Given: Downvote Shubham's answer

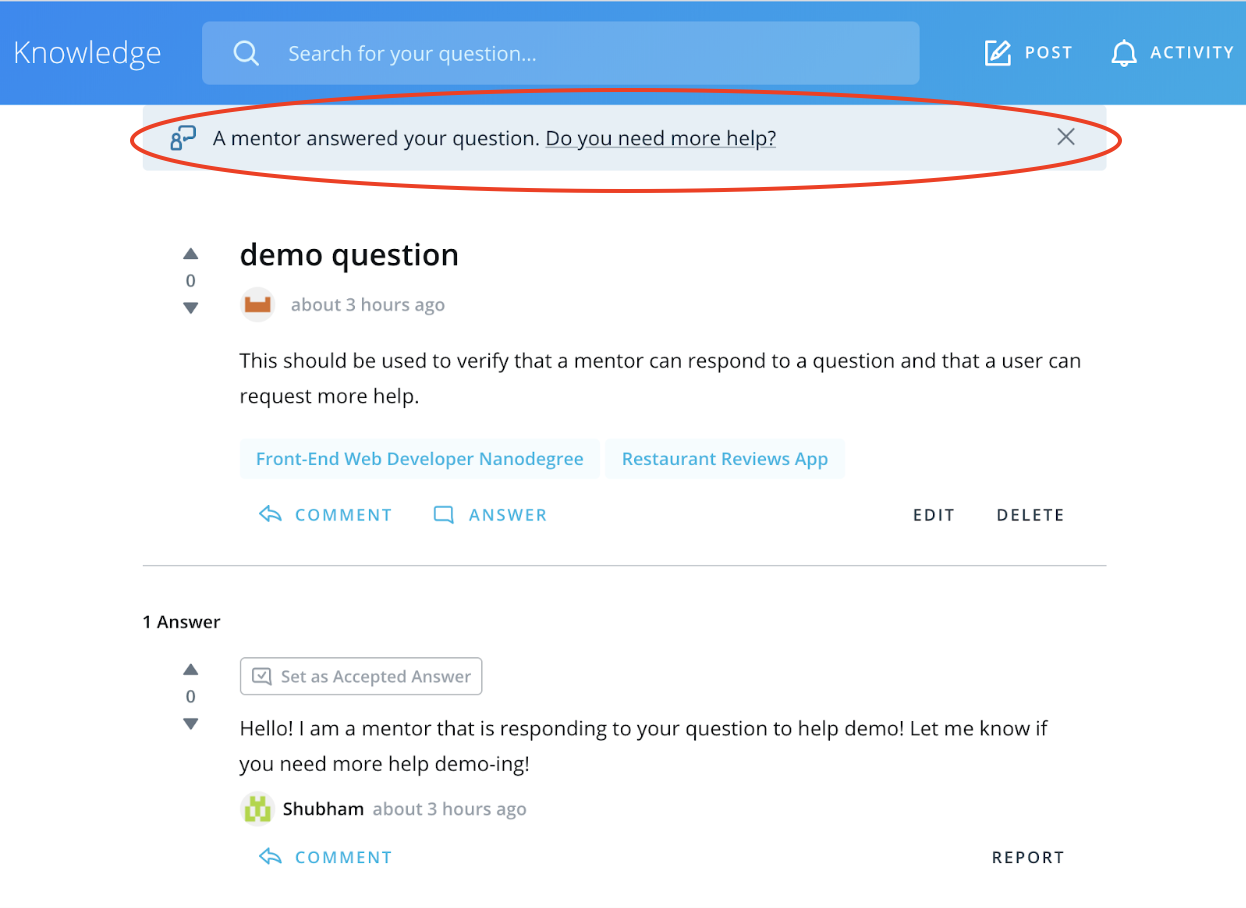Looking at the screenshot, I should point(191,724).
